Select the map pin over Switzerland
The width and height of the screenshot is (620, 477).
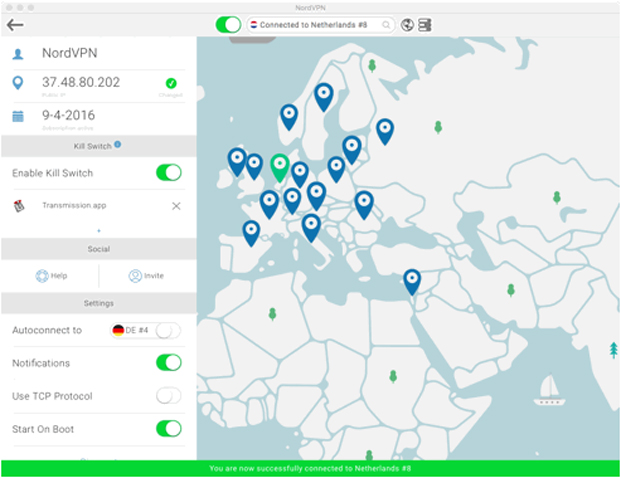tap(292, 201)
